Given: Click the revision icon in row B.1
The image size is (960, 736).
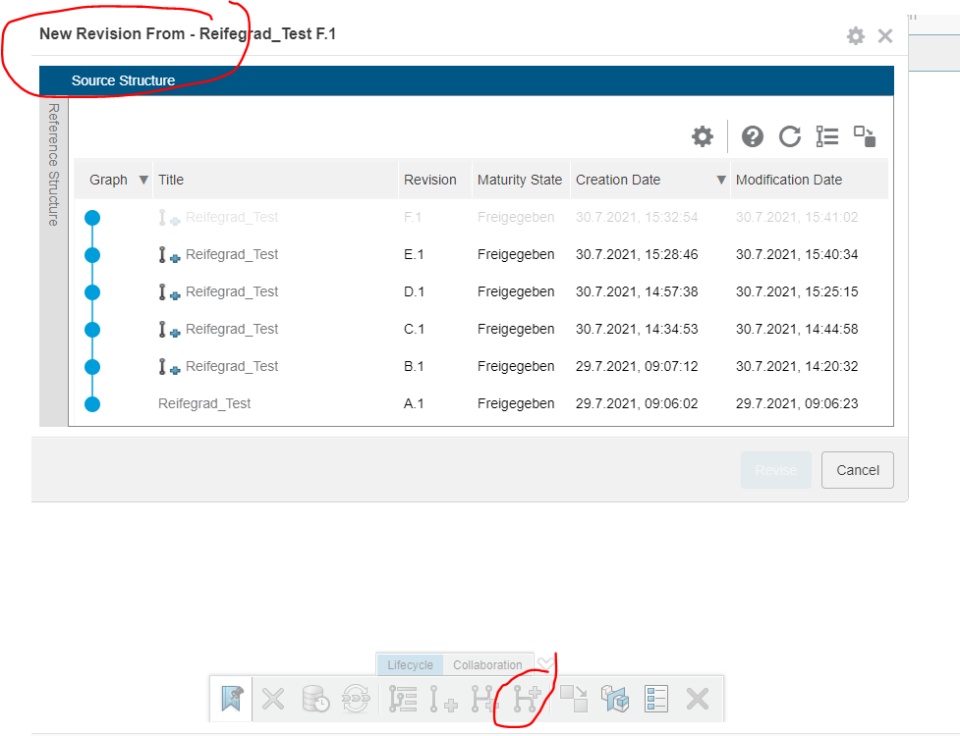Looking at the screenshot, I should click(169, 367).
